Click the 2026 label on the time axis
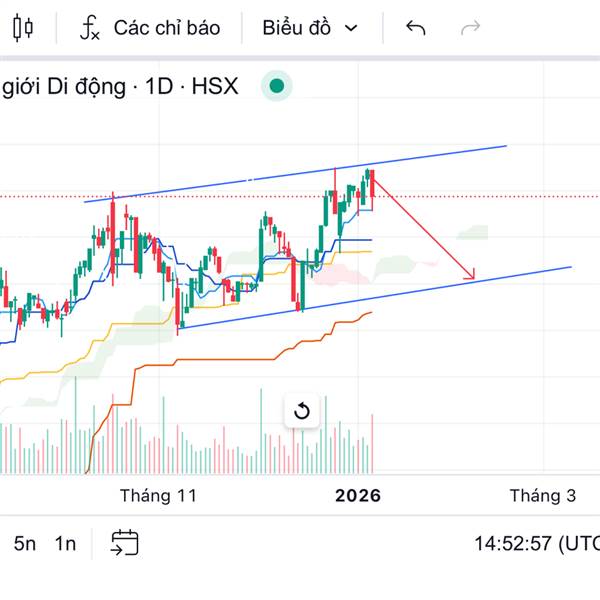The height and width of the screenshot is (600, 600). coord(358,495)
